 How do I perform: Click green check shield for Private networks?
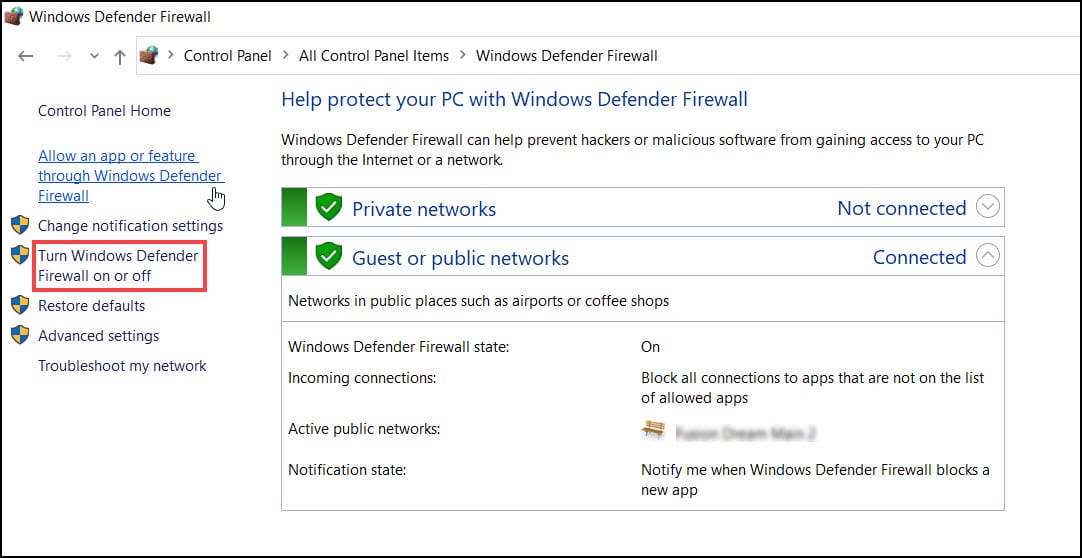pyautogui.click(x=328, y=208)
